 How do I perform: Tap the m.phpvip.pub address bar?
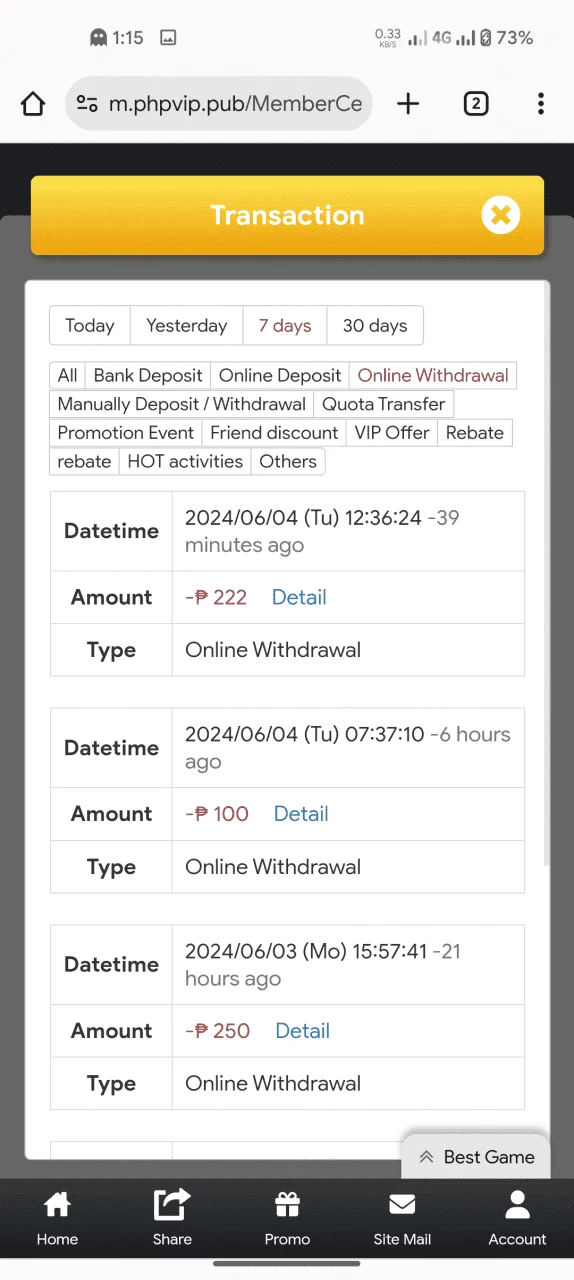(x=219, y=104)
